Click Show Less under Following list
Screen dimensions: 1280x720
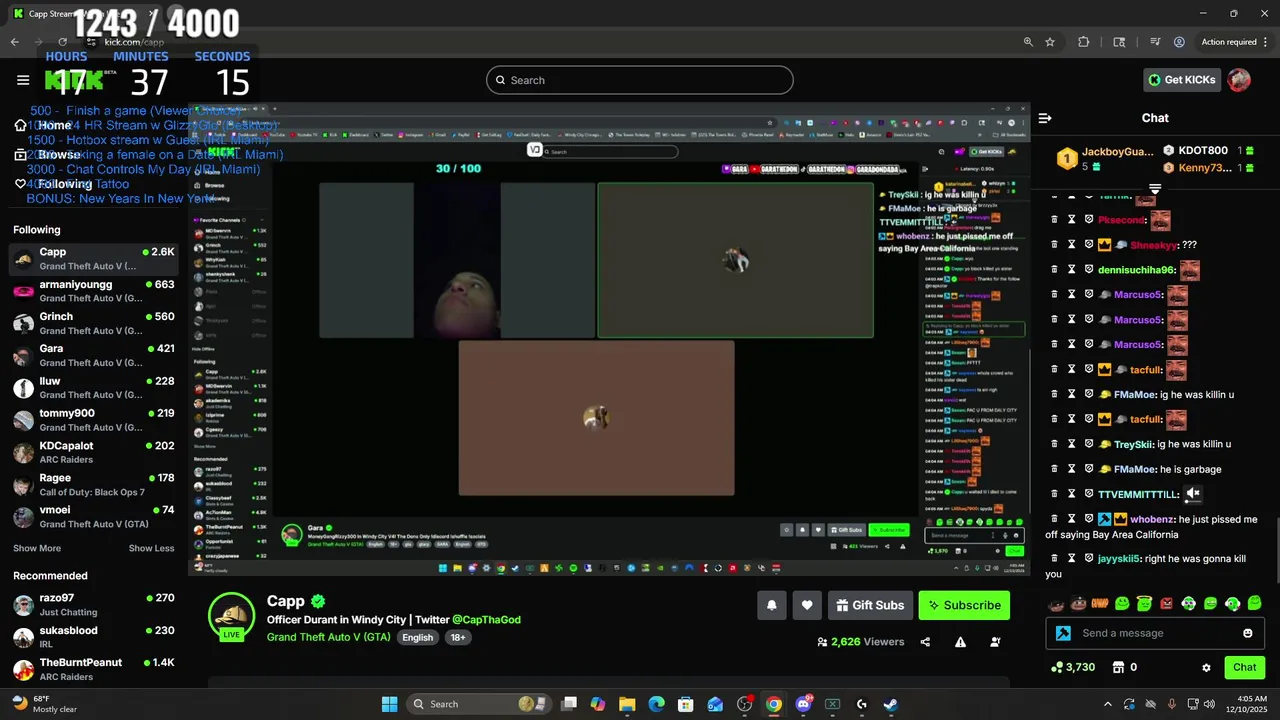[151, 548]
